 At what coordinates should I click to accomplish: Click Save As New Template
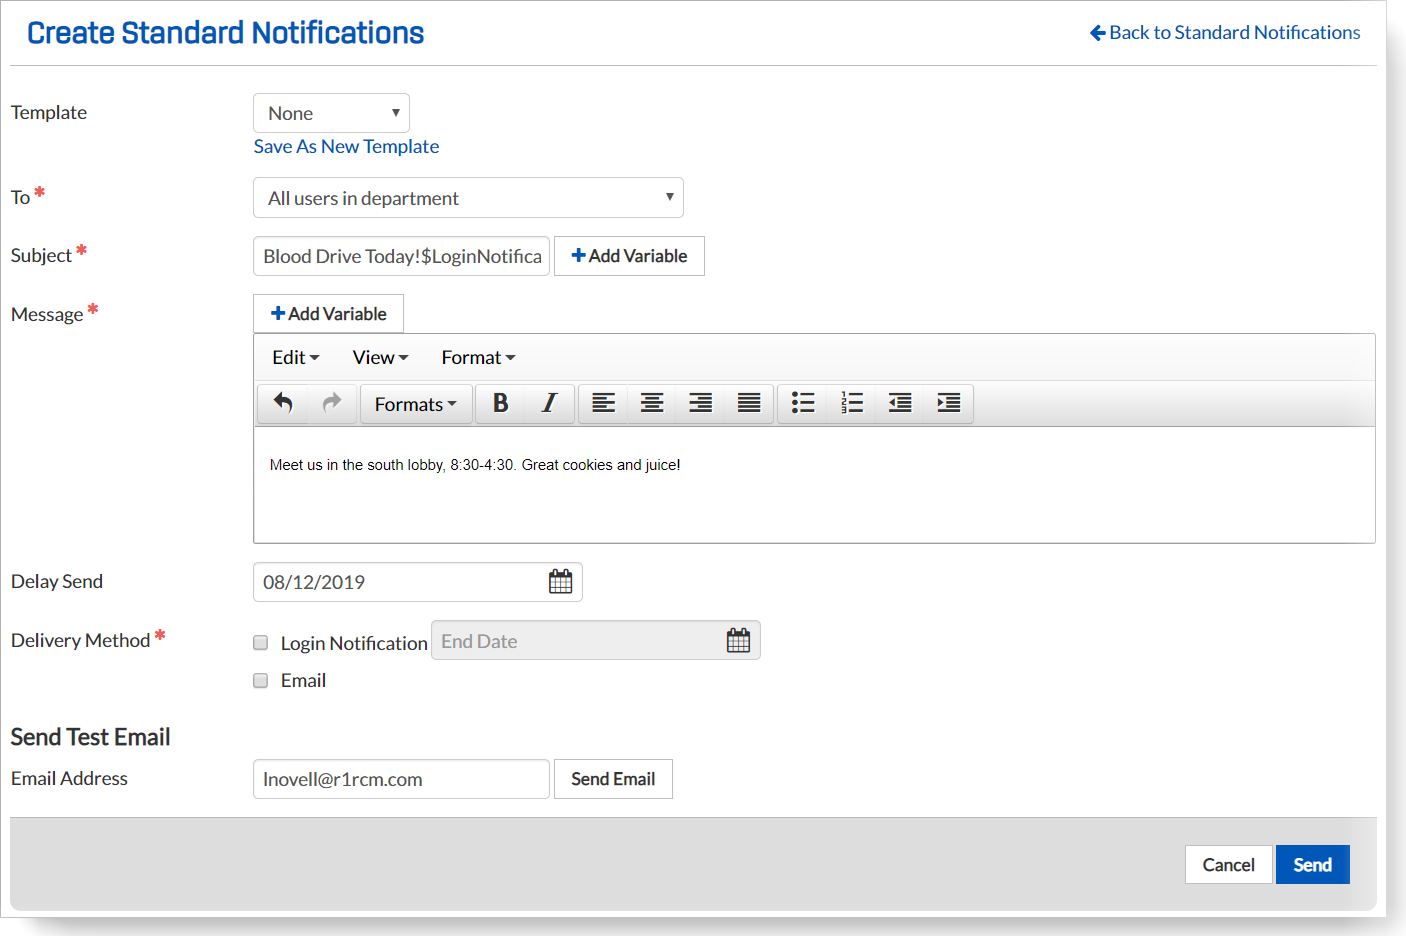click(x=346, y=146)
